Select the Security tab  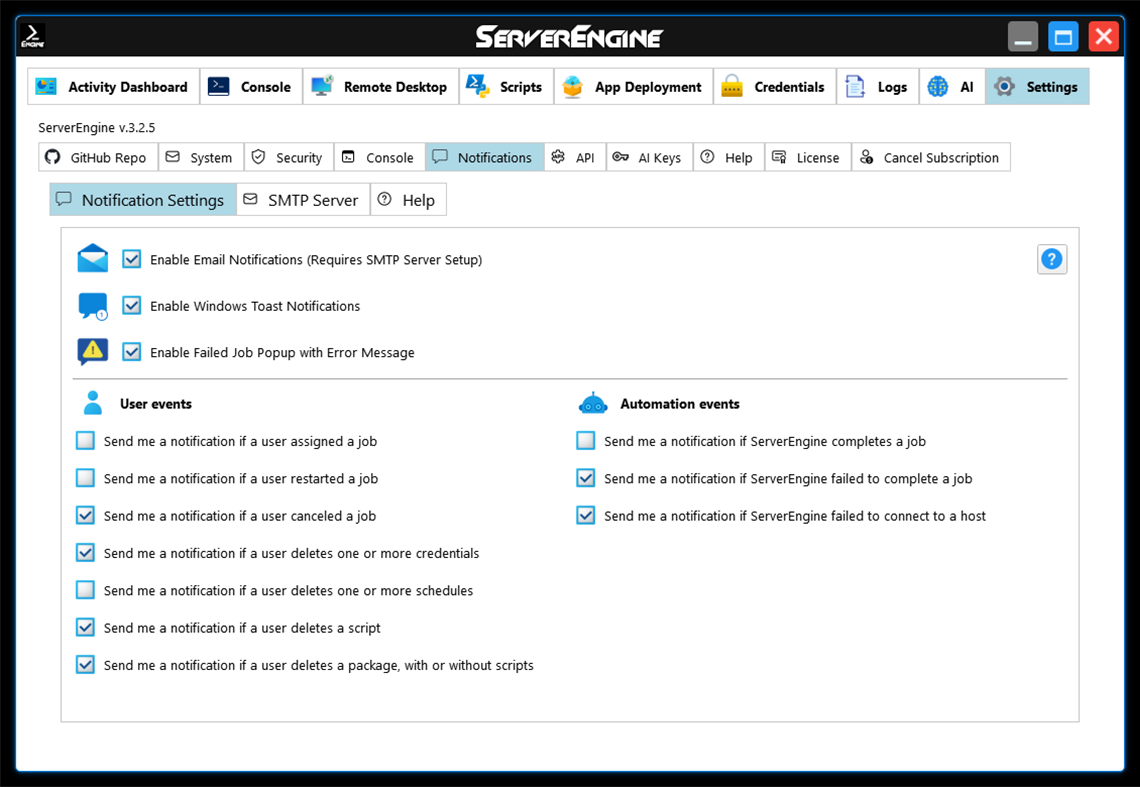coord(288,157)
